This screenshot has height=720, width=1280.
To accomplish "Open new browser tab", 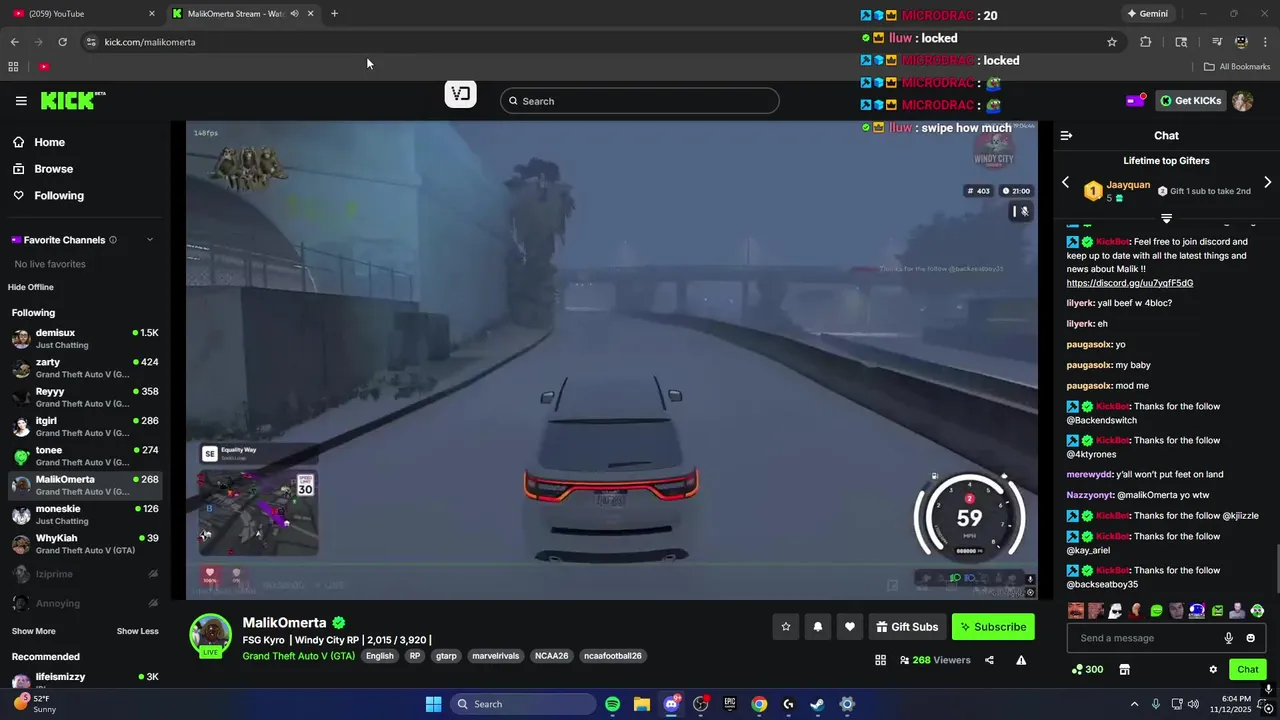I will 334,14.
